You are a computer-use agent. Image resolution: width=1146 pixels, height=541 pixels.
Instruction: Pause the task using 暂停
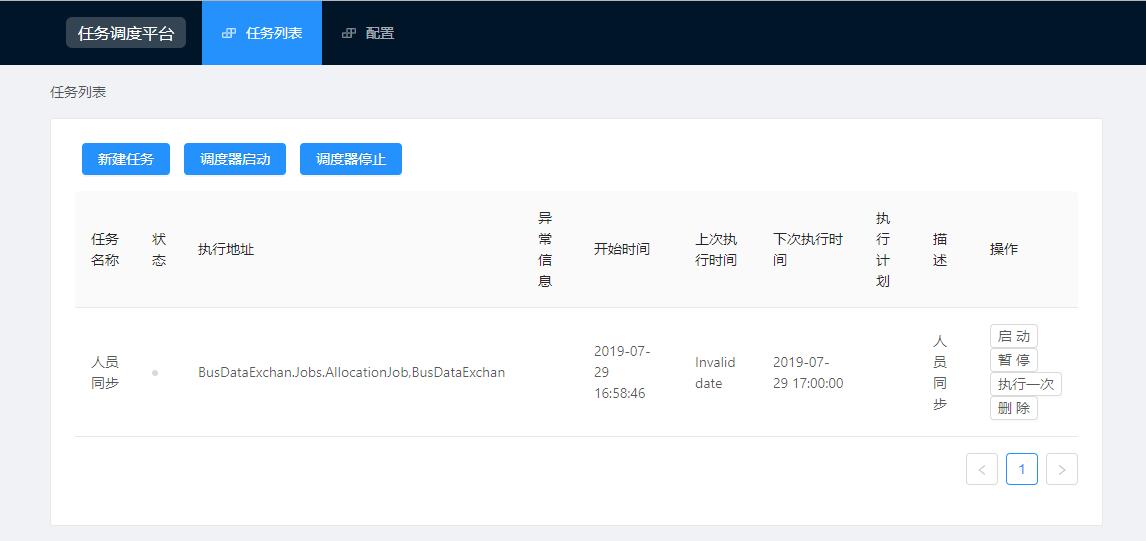click(x=1013, y=360)
